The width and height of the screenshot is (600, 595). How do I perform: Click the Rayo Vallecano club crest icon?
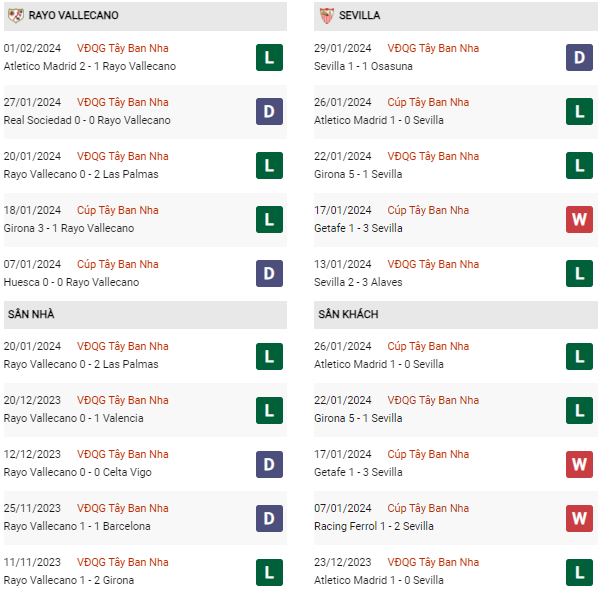15,15
